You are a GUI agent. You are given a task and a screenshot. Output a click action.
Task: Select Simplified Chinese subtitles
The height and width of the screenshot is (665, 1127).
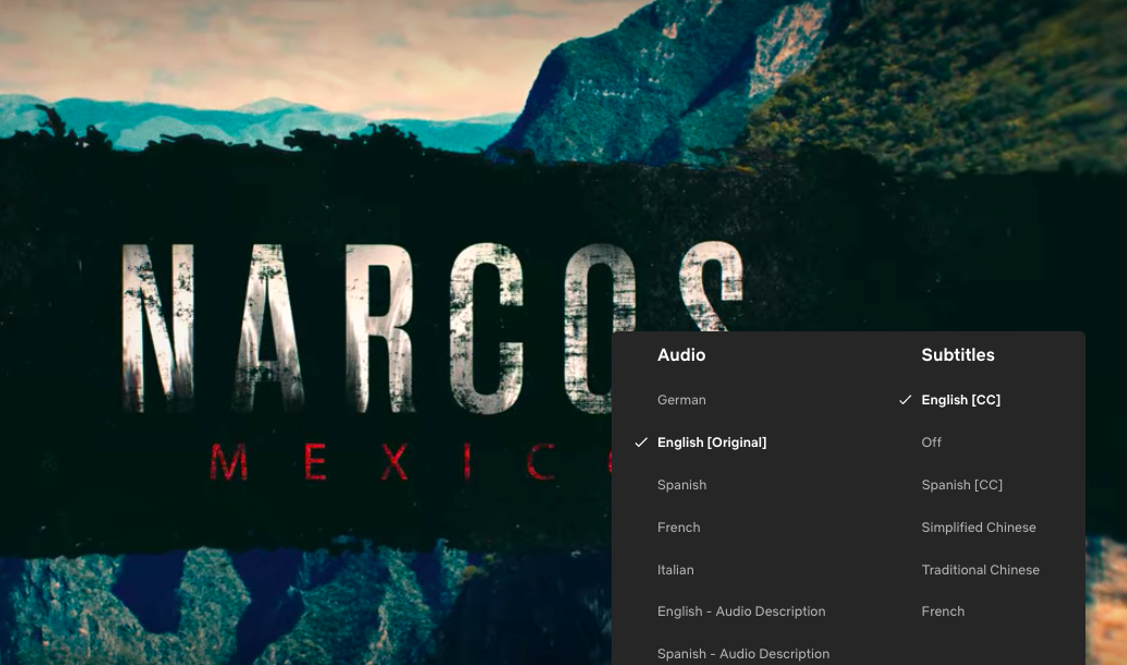click(978, 527)
